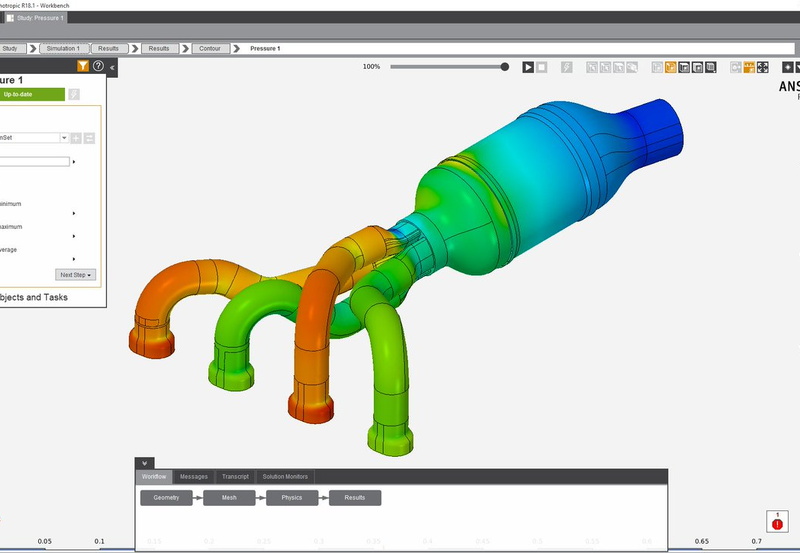The width and height of the screenshot is (800, 553).
Task: Toggle the highlighted orange display mode icon
Action: 671,67
